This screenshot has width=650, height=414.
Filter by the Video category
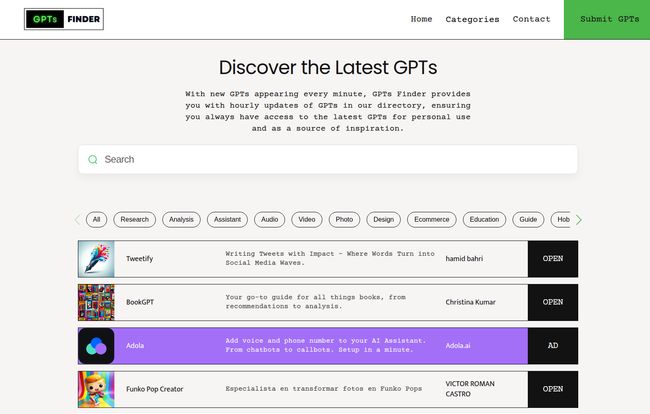(307, 220)
